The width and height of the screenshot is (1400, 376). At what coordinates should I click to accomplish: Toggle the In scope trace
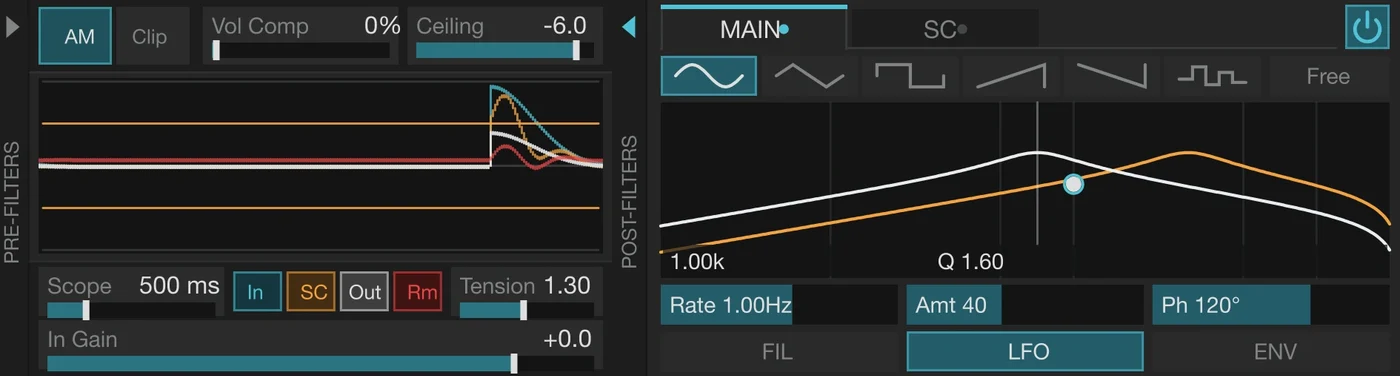[x=256, y=292]
